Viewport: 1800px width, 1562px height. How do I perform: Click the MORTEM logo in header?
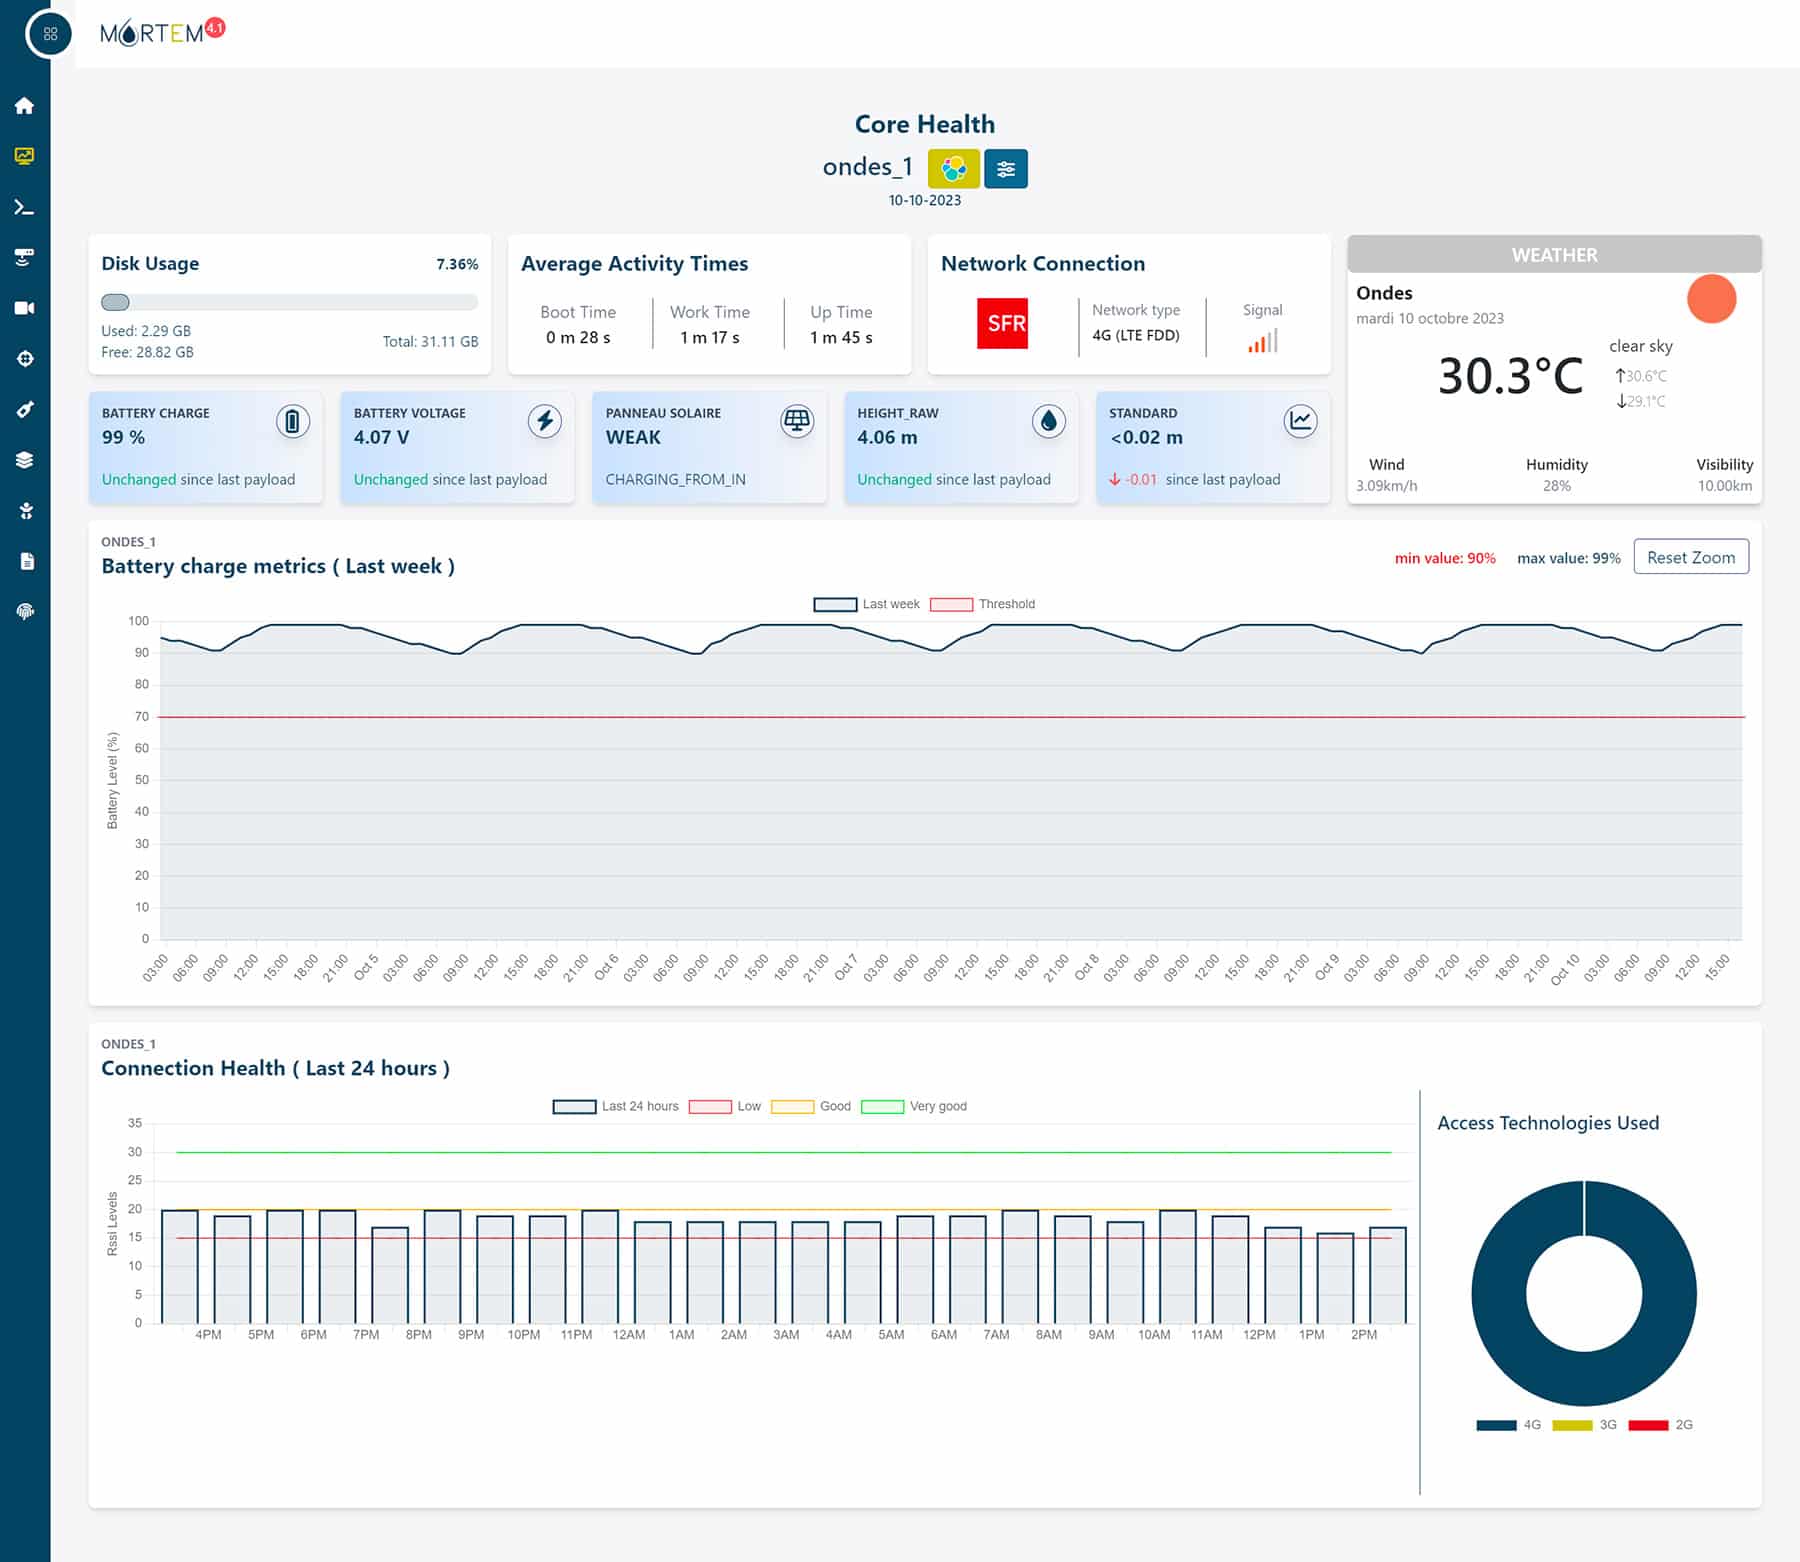pyautogui.click(x=152, y=34)
